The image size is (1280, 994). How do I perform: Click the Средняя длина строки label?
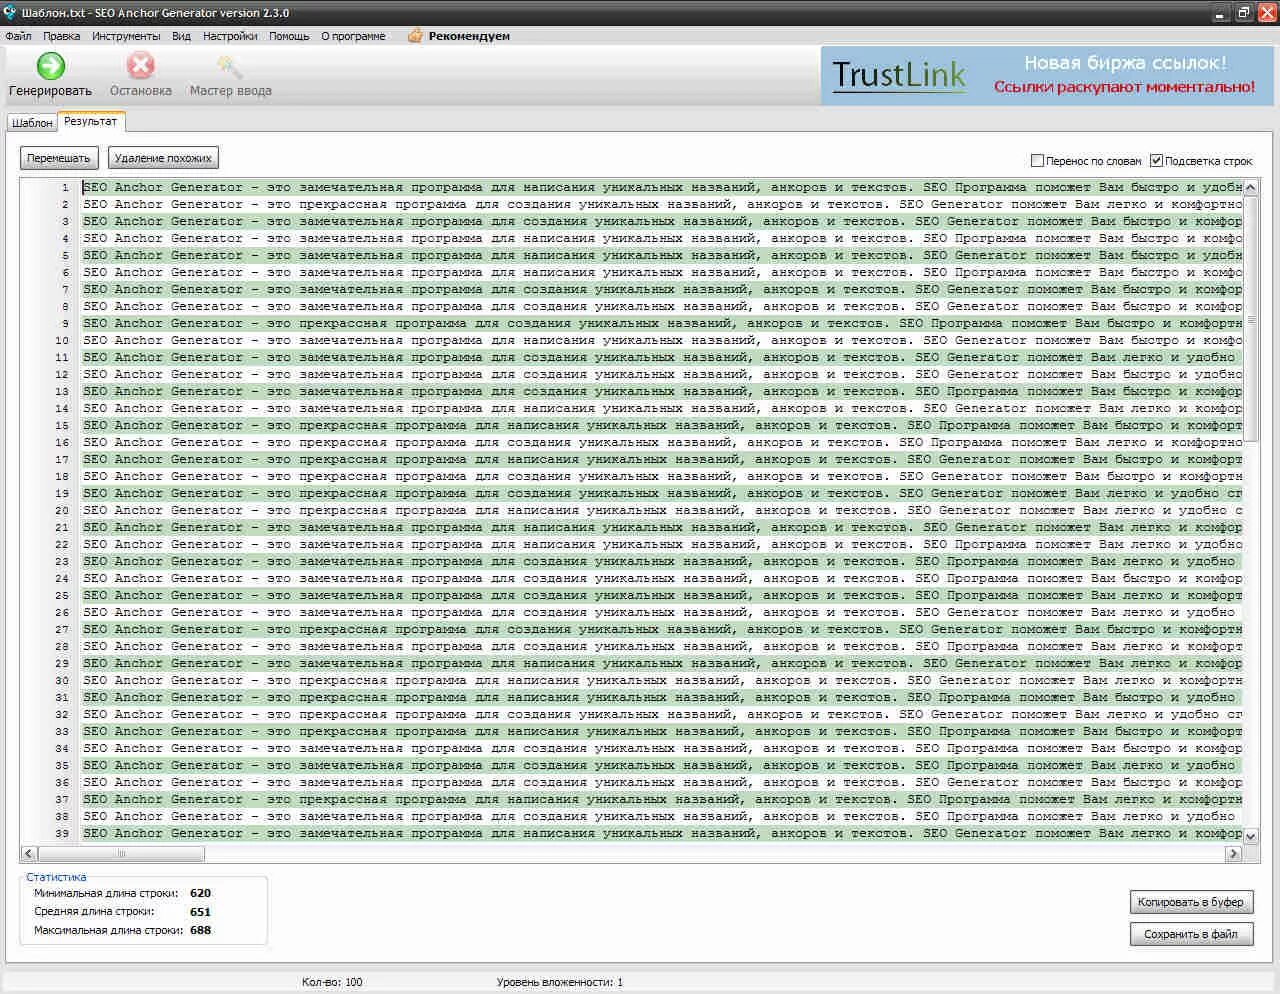pos(94,911)
